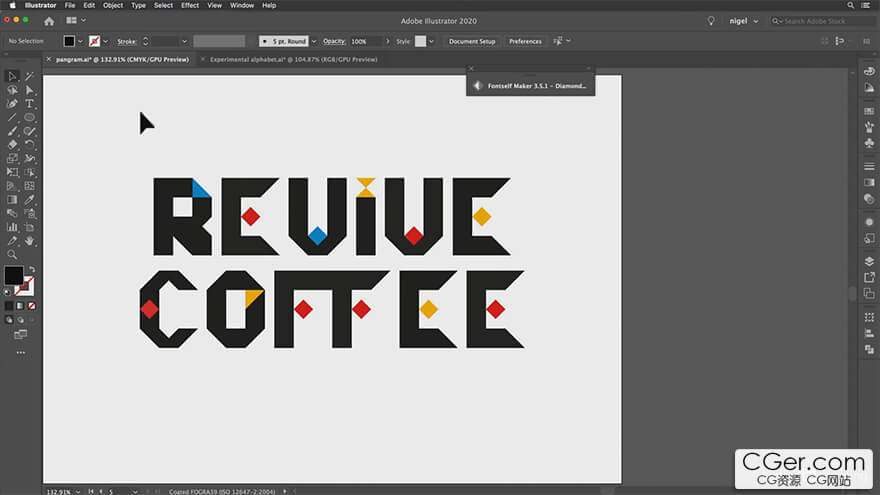
Task: Open the Discover lightbulb icon
Action: 711,21
